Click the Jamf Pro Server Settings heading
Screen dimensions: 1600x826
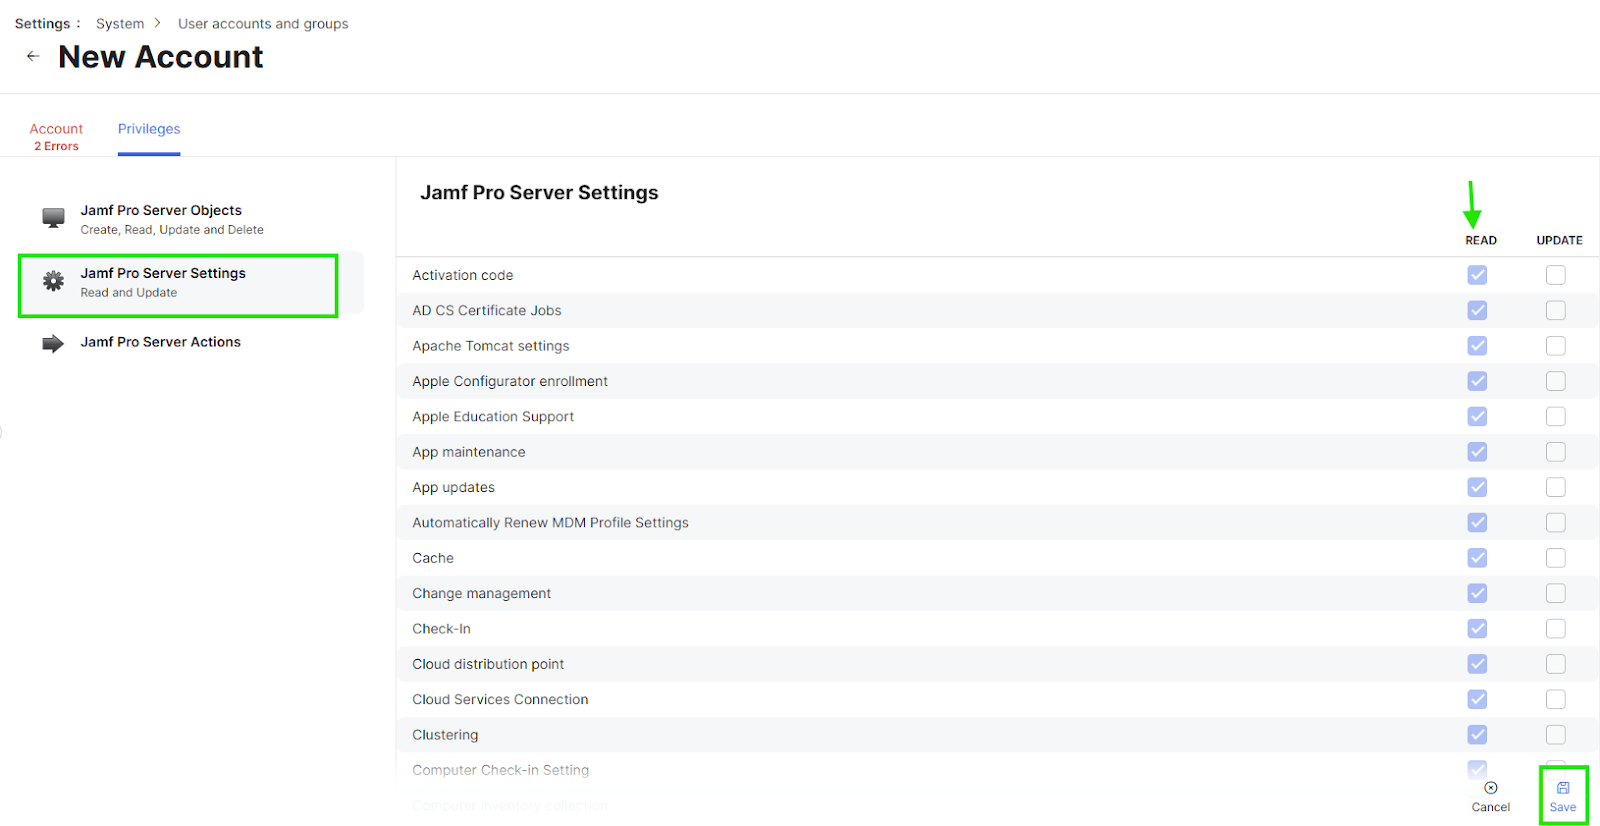point(539,192)
